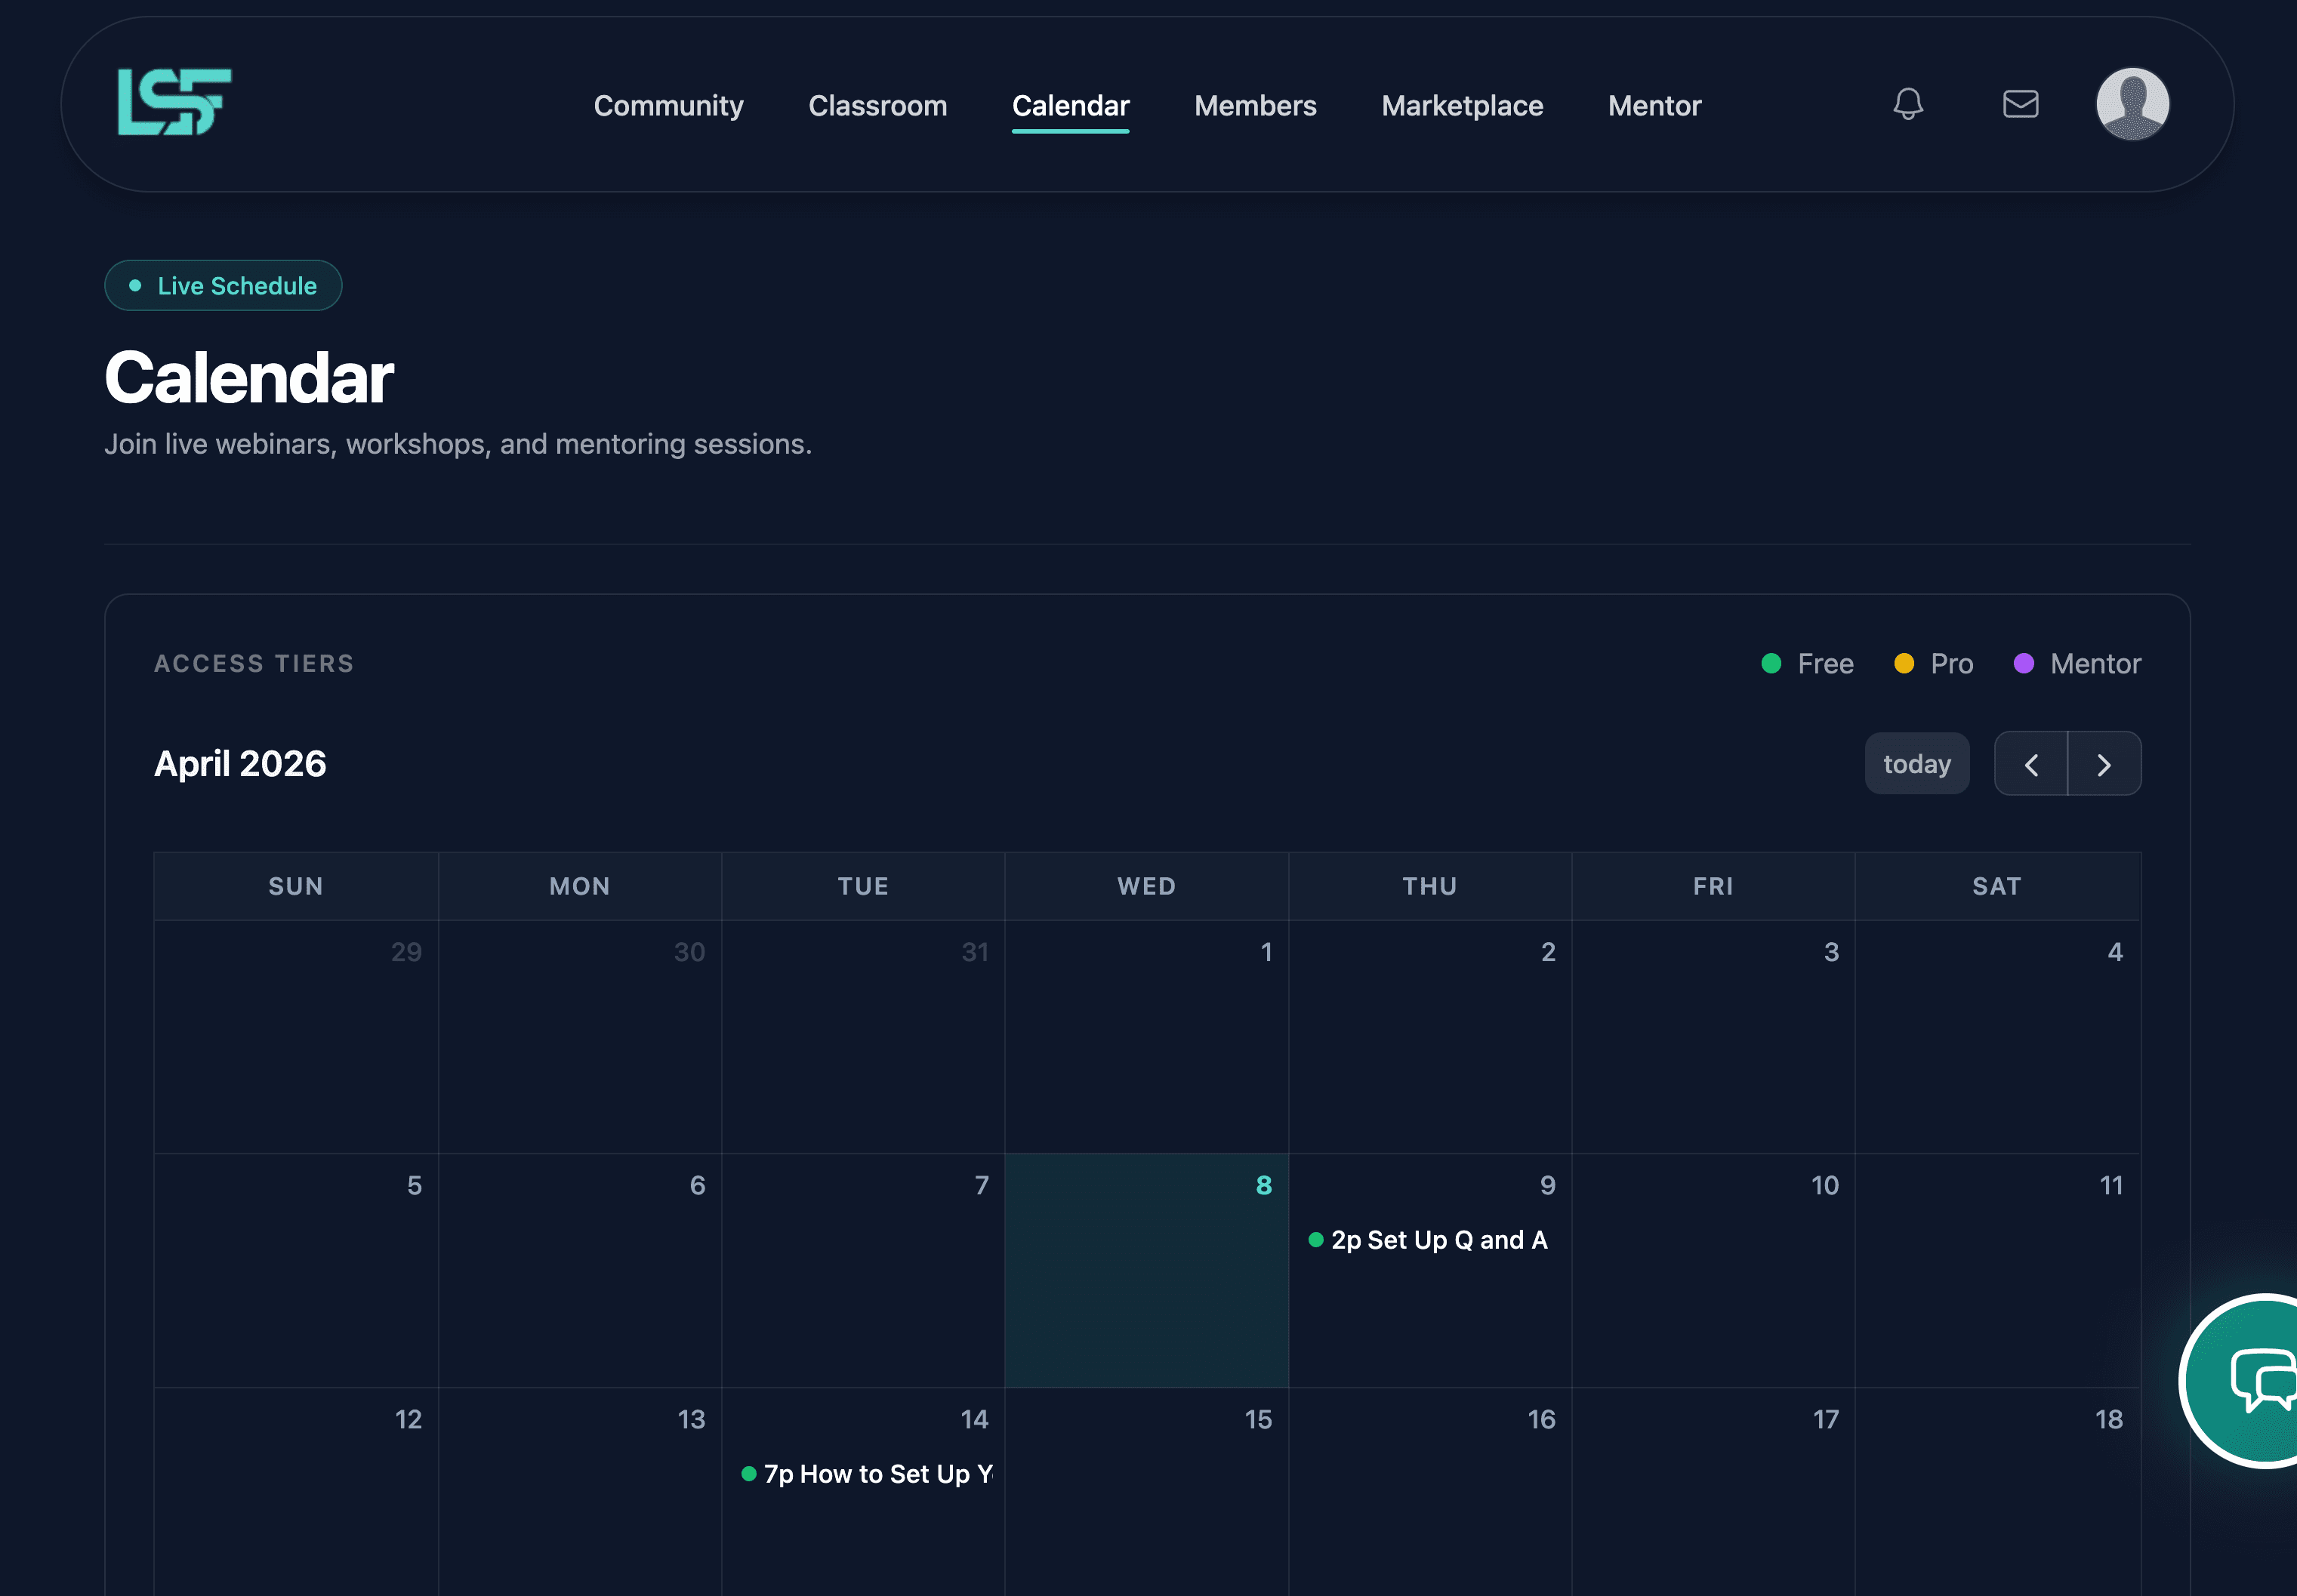Image resolution: width=2297 pixels, height=1596 pixels.
Task: Navigate to Marketplace
Action: pos(1461,106)
